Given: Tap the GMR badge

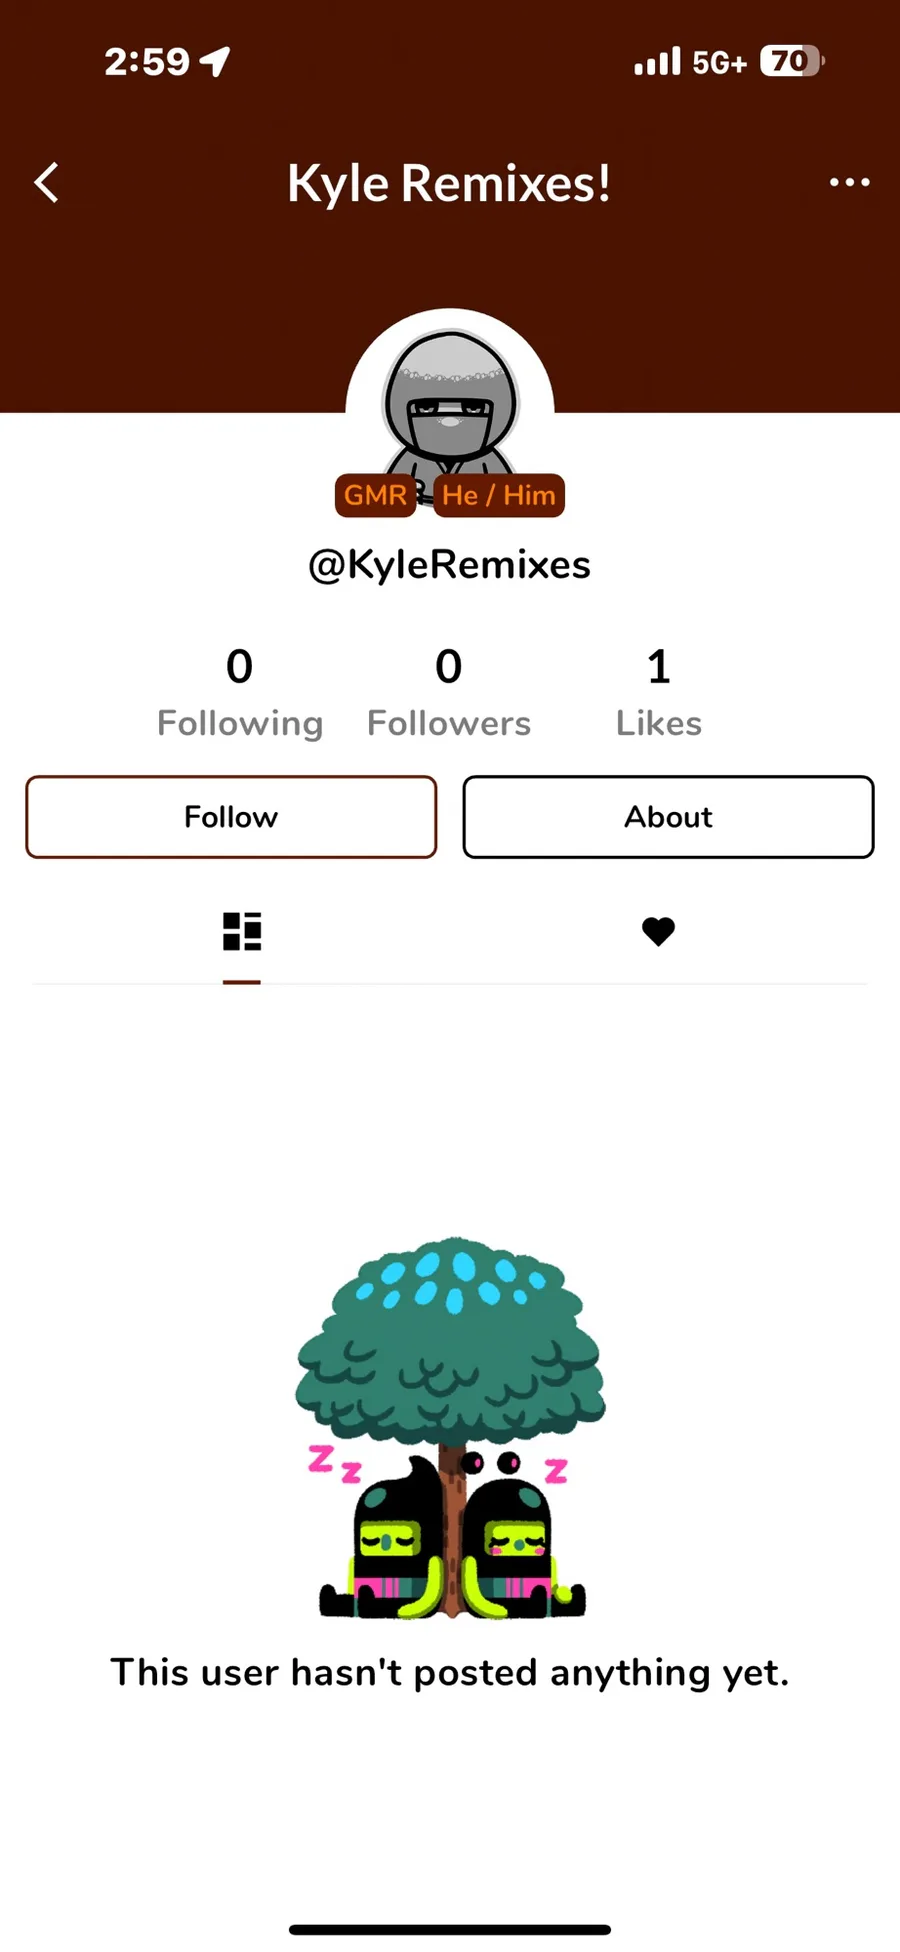Looking at the screenshot, I should point(376,495).
